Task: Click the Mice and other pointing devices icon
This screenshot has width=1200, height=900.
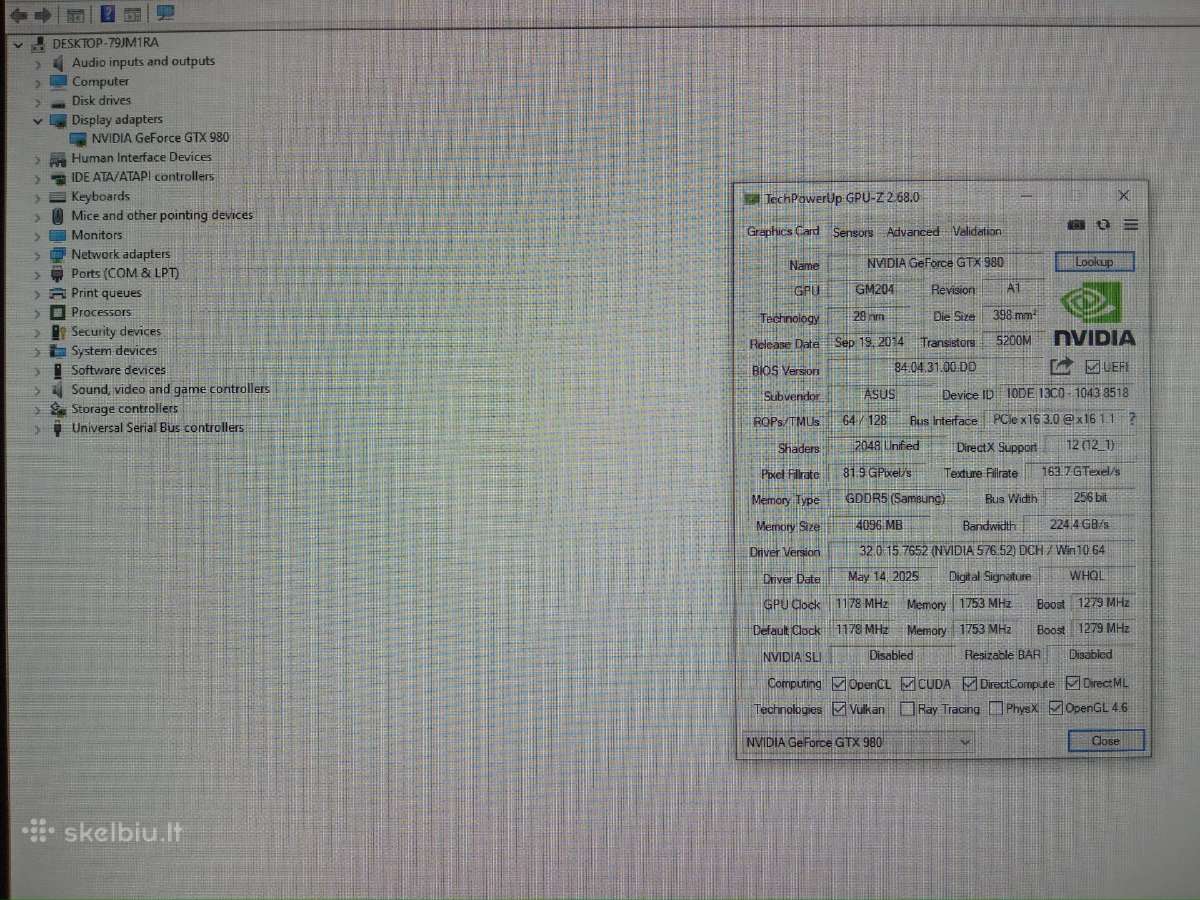Action: (58, 216)
